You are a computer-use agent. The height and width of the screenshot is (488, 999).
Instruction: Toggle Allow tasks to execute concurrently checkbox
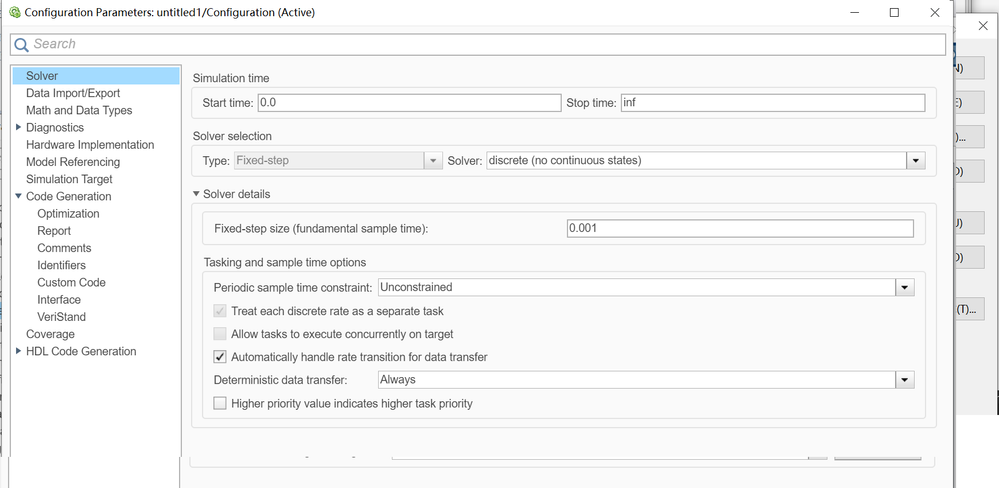click(x=220, y=334)
